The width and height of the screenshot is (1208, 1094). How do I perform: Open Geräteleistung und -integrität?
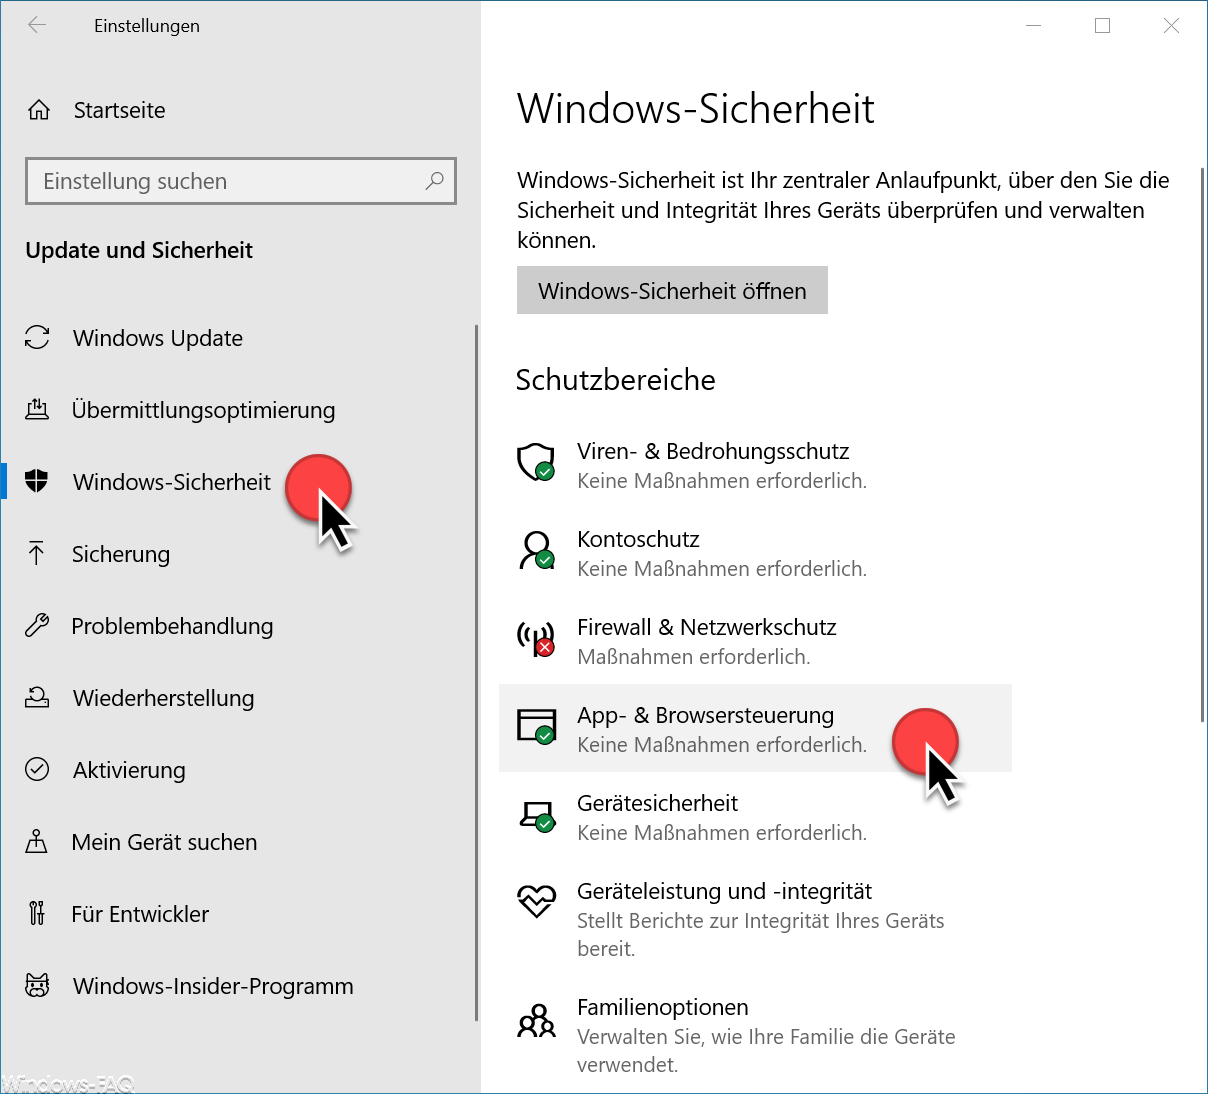click(x=724, y=891)
